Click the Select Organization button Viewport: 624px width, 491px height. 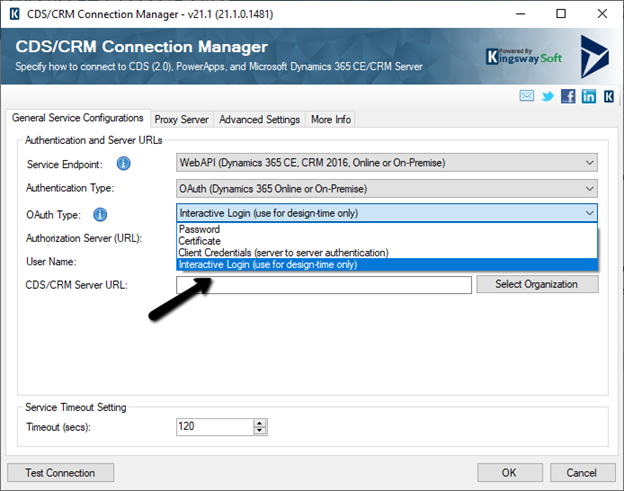[536, 284]
